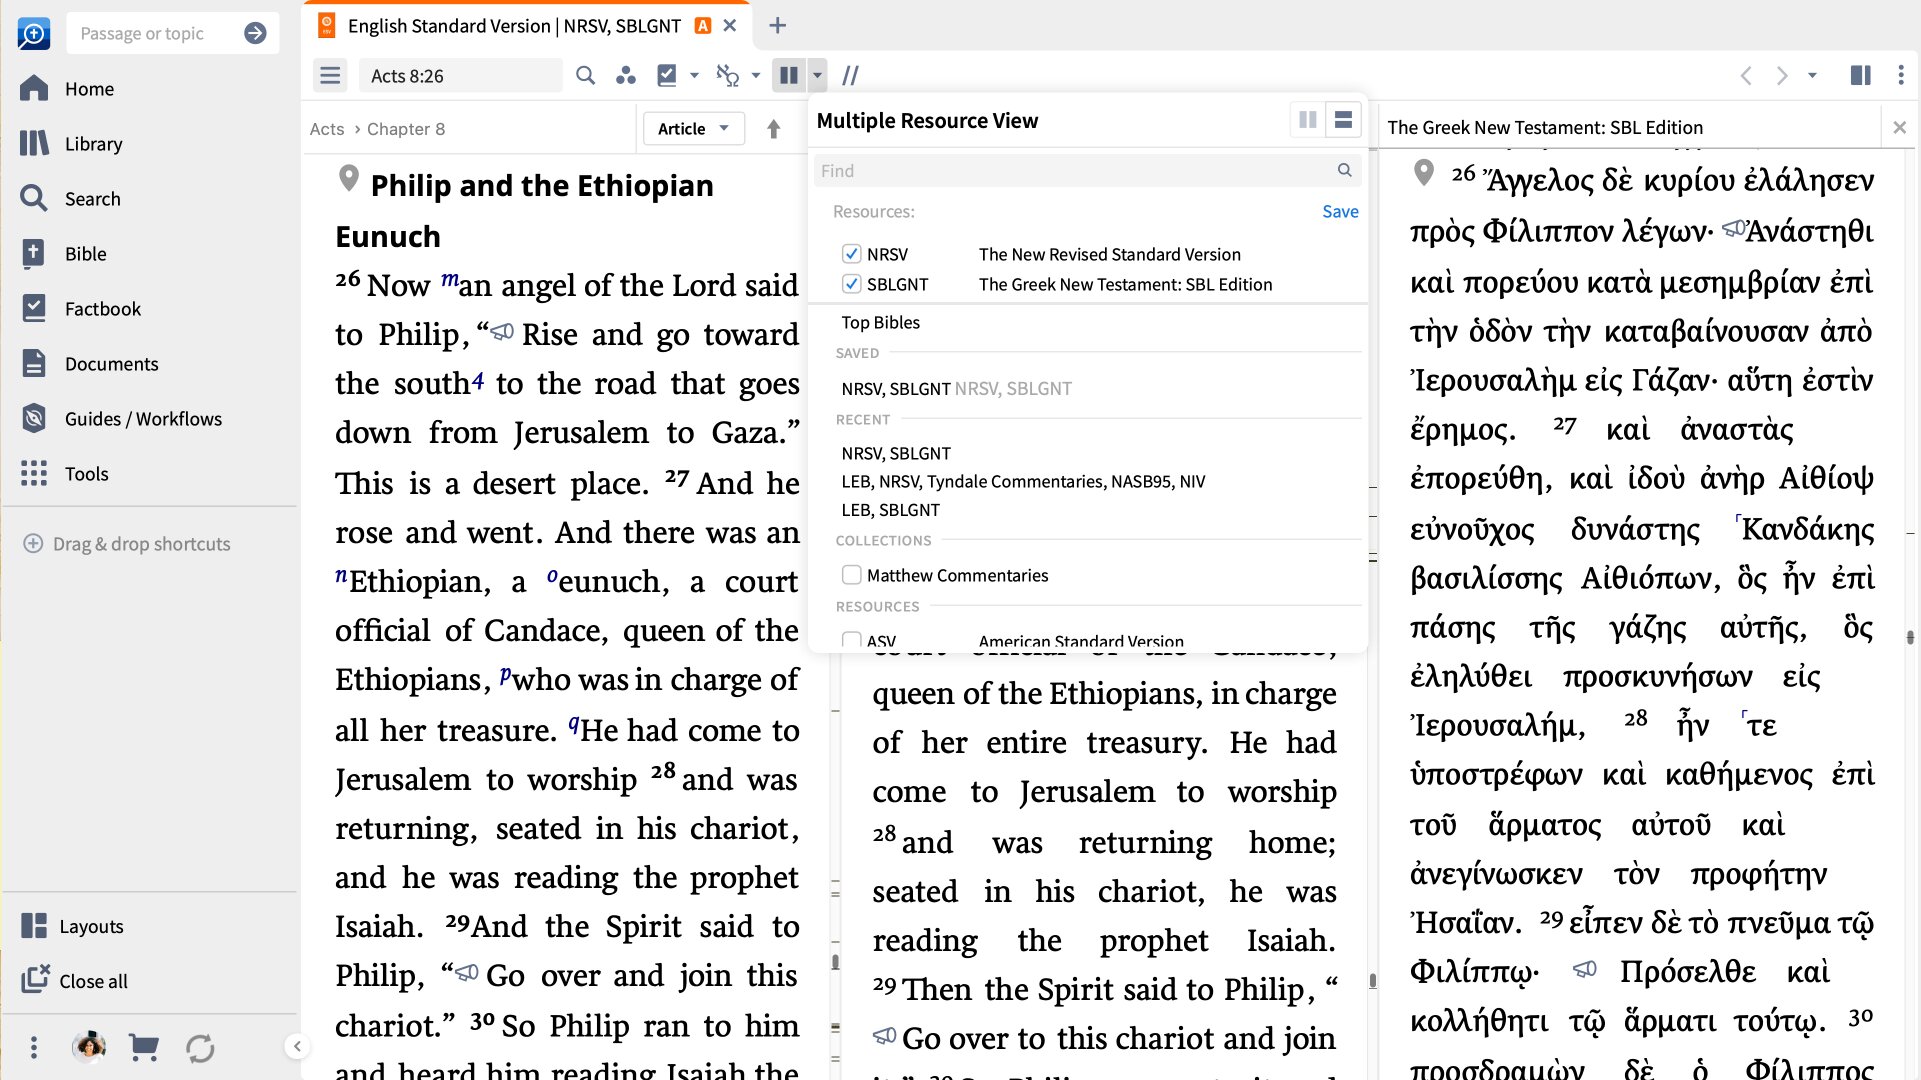Open the shopping cart icon

click(144, 1047)
